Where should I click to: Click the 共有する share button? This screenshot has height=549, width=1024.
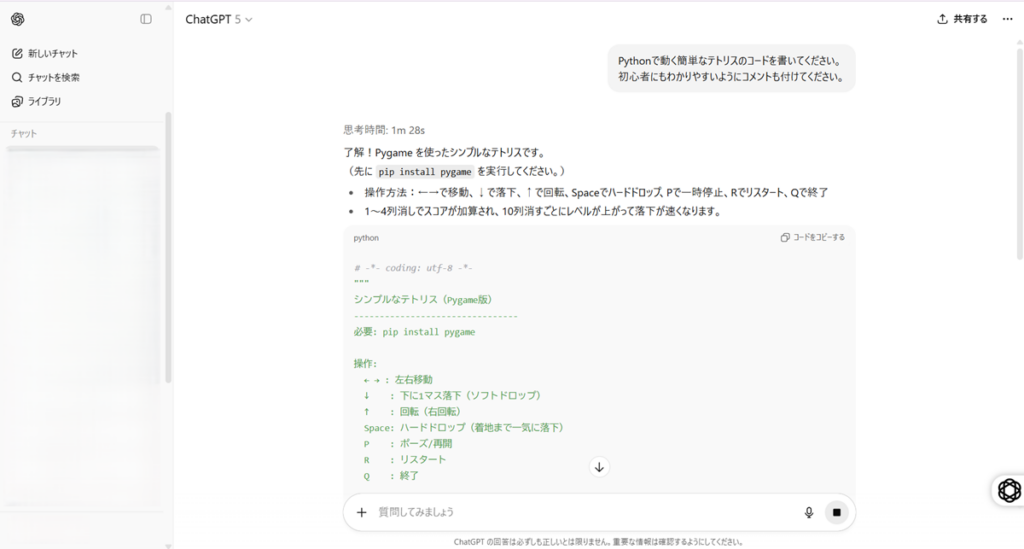tap(962, 19)
